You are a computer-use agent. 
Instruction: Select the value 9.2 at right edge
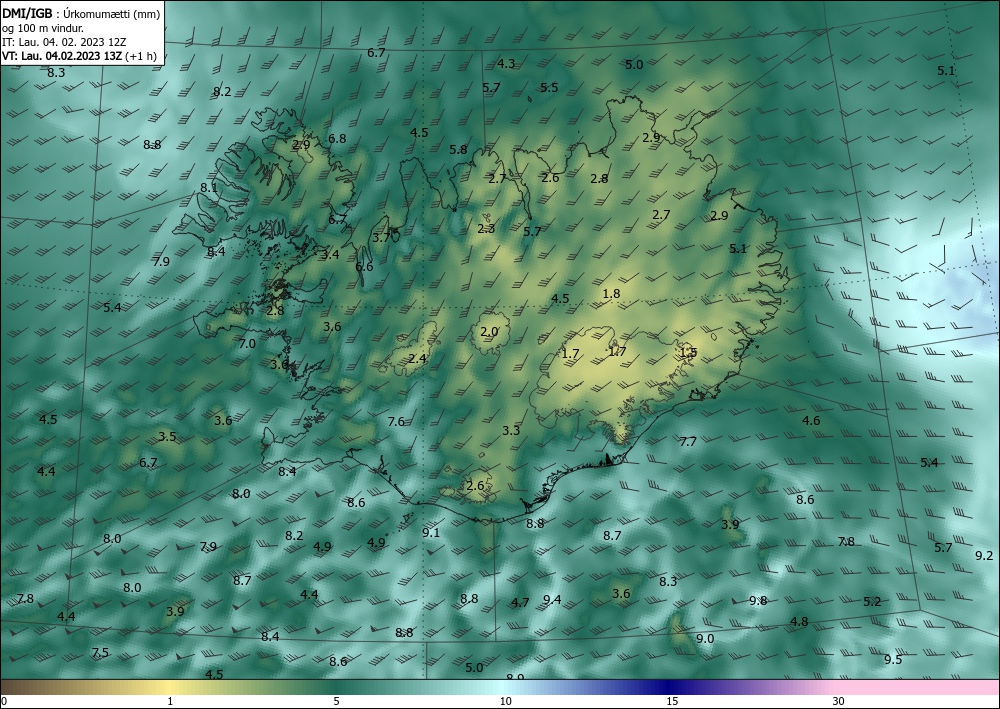[984, 556]
